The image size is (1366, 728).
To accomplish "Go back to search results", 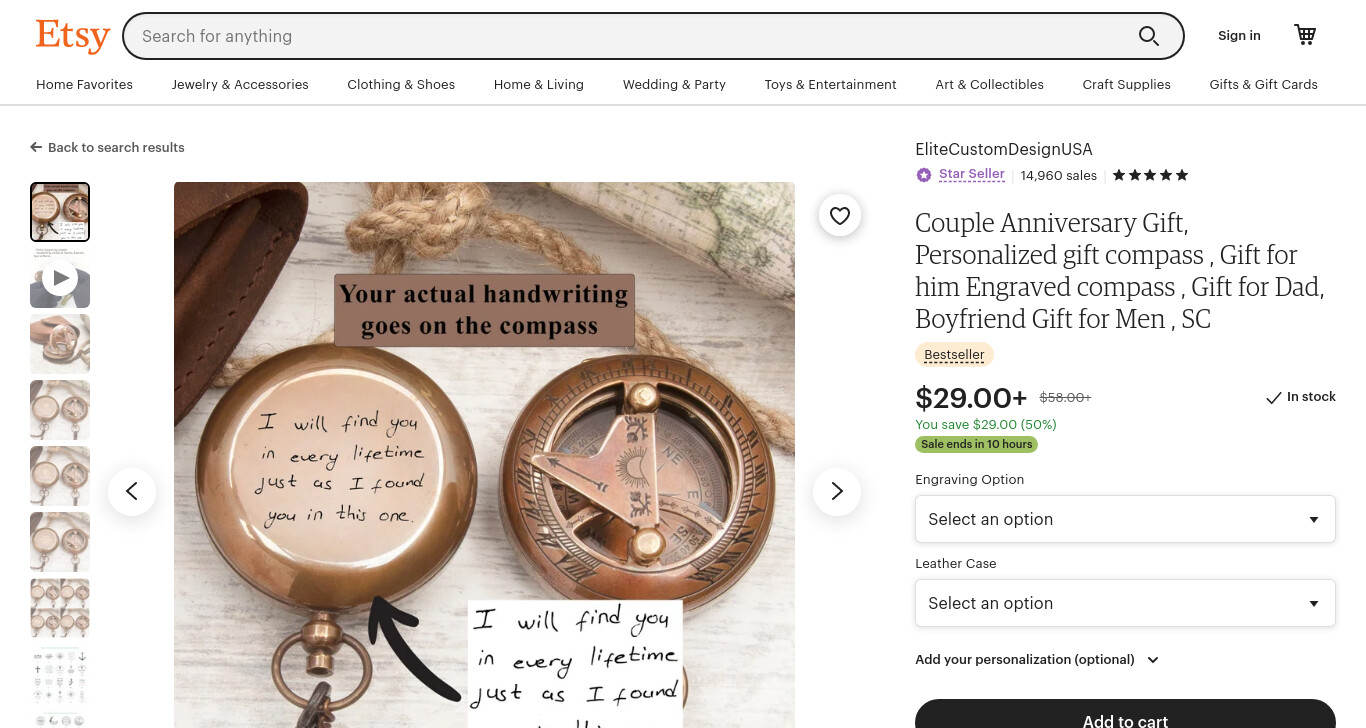I will pos(107,147).
